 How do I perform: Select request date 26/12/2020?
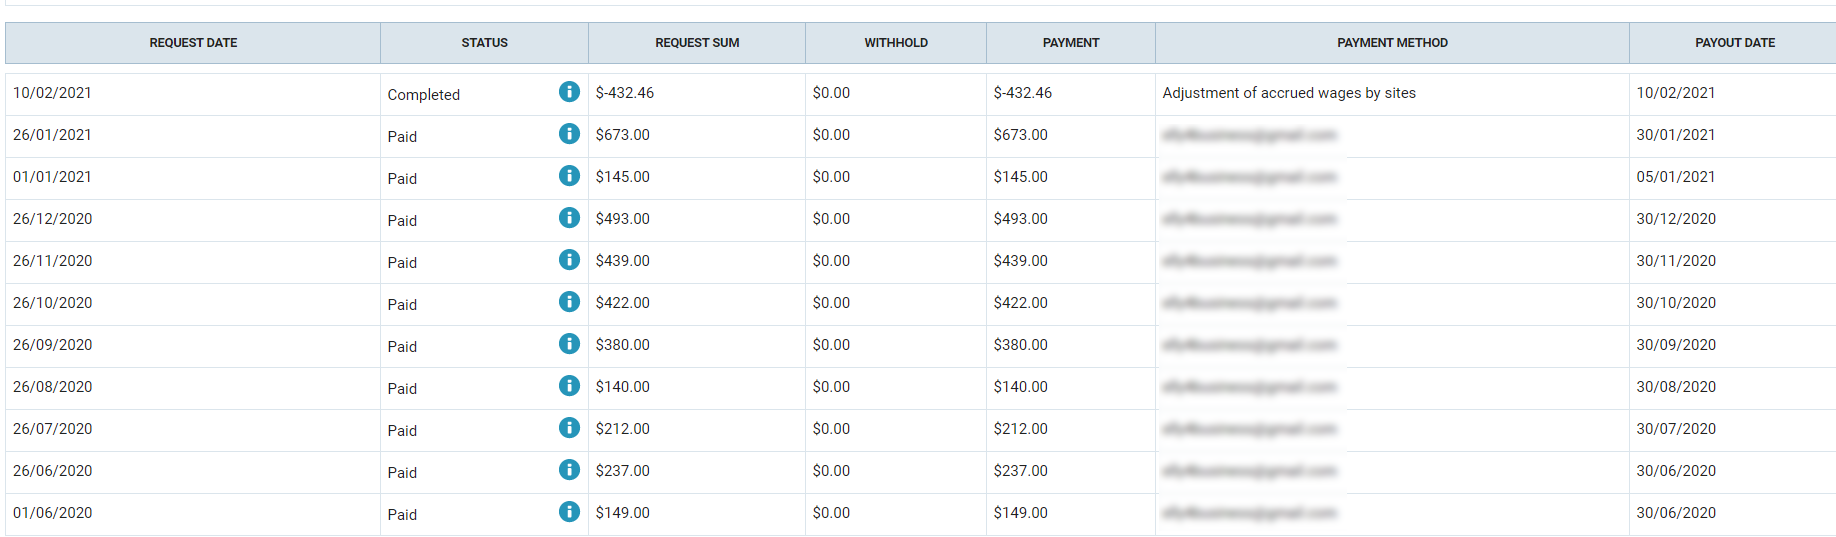[52, 219]
